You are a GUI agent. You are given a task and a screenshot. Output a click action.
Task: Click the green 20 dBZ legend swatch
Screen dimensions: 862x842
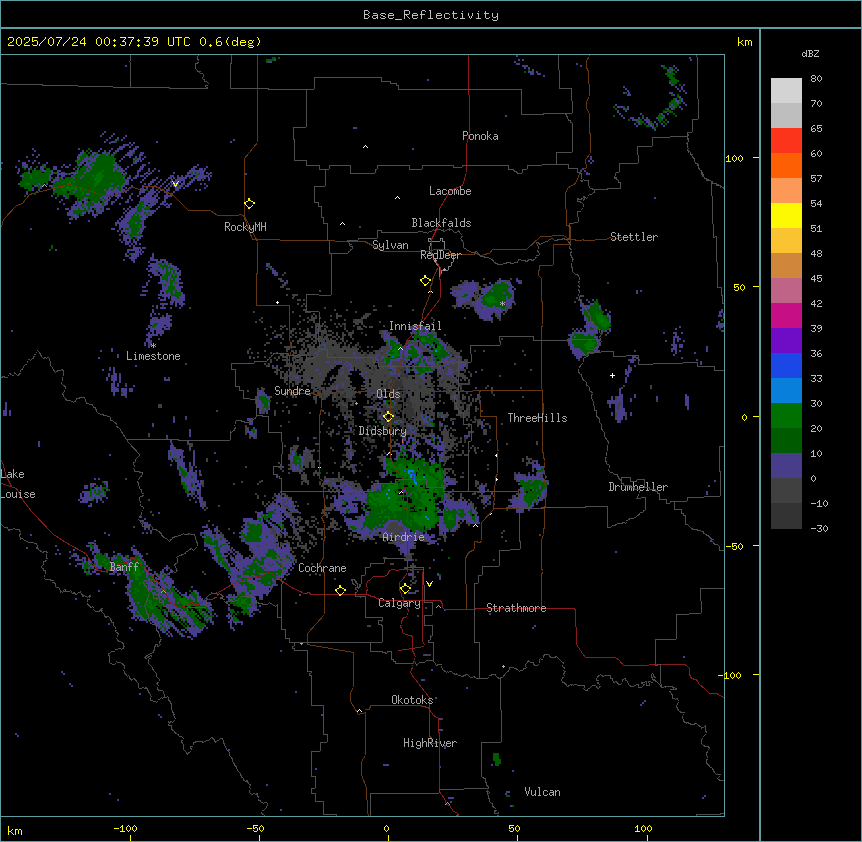(x=786, y=416)
